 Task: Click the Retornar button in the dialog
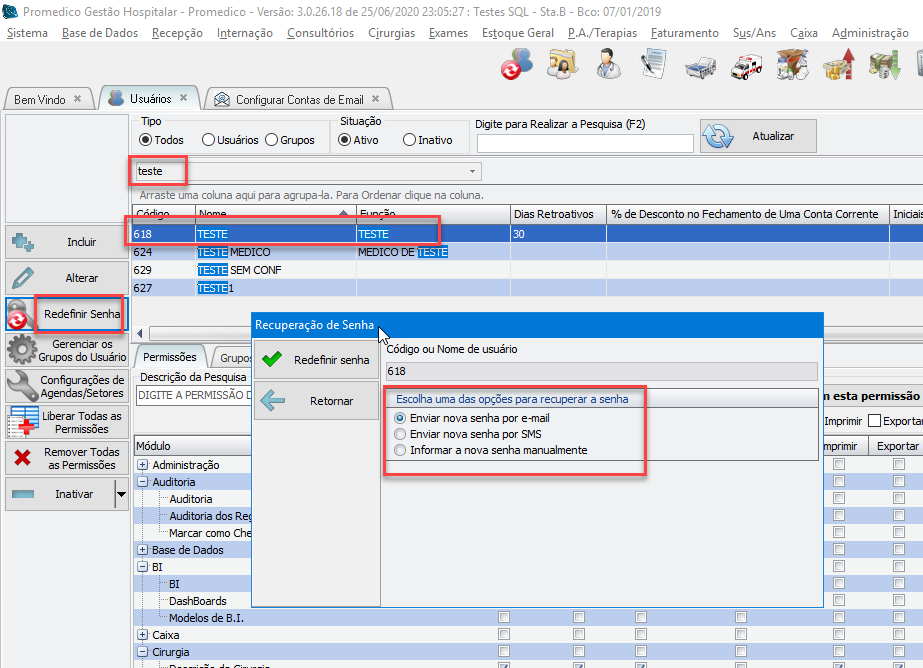pos(316,400)
